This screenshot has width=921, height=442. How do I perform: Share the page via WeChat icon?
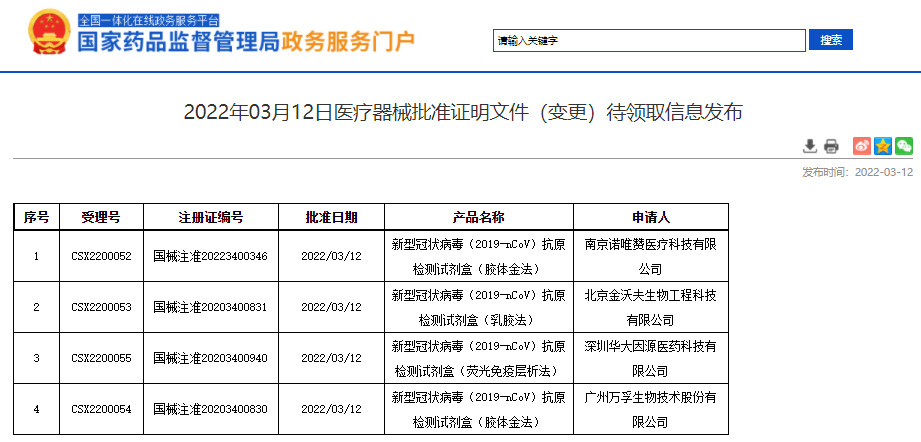[x=904, y=146]
